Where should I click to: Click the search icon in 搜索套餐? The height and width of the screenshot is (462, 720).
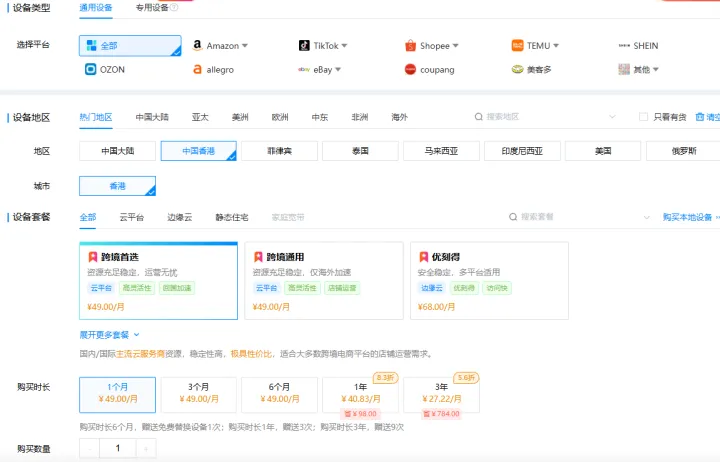(513, 217)
